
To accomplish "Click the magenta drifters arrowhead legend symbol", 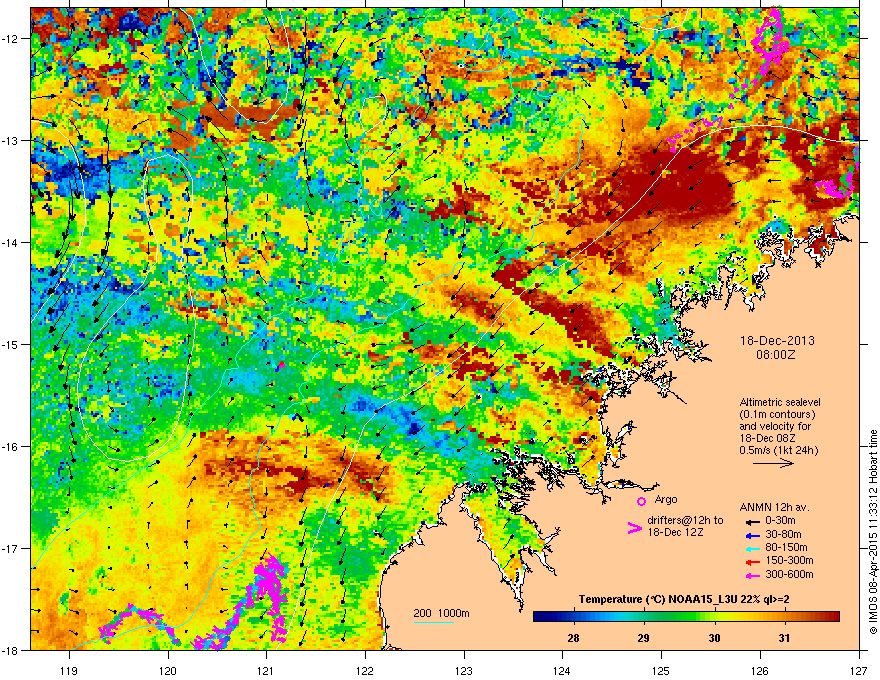I will point(634,528).
